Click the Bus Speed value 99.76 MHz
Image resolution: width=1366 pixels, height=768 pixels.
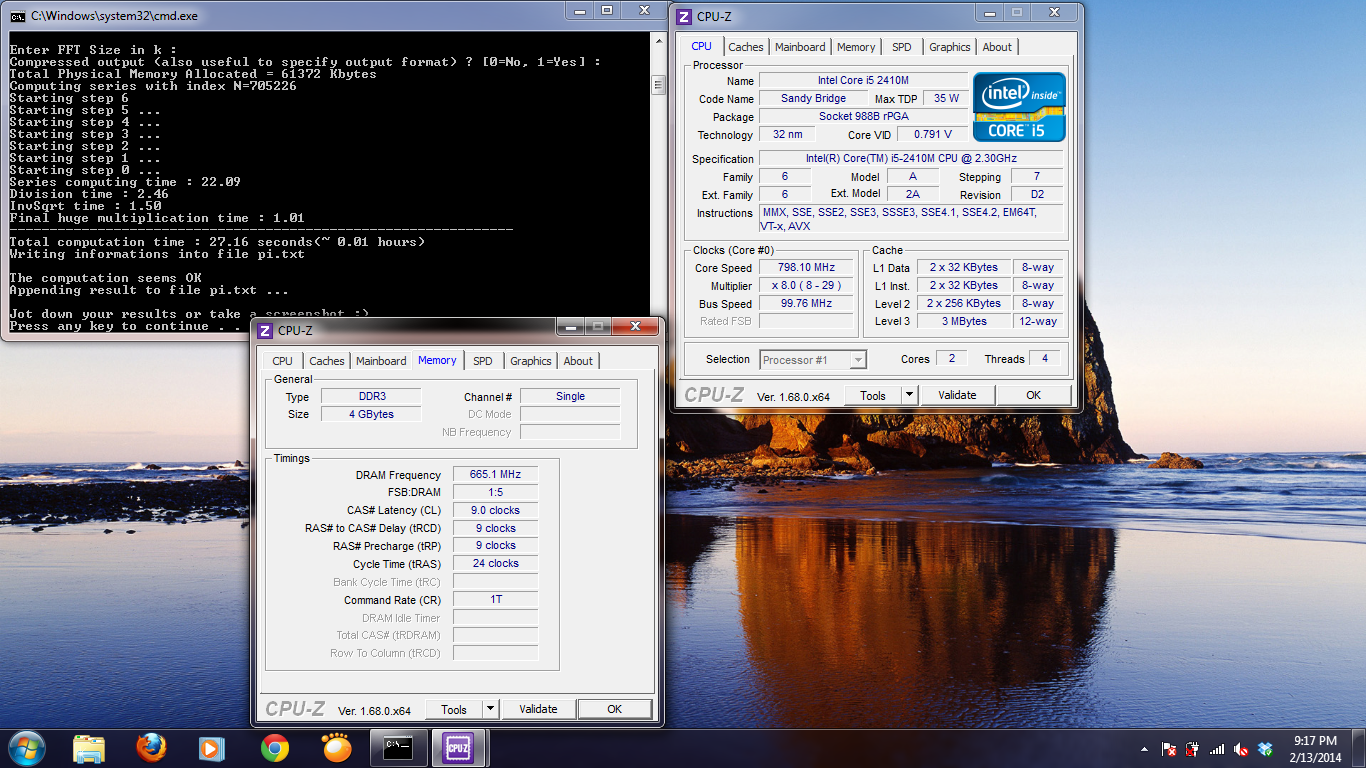[x=806, y=303]
